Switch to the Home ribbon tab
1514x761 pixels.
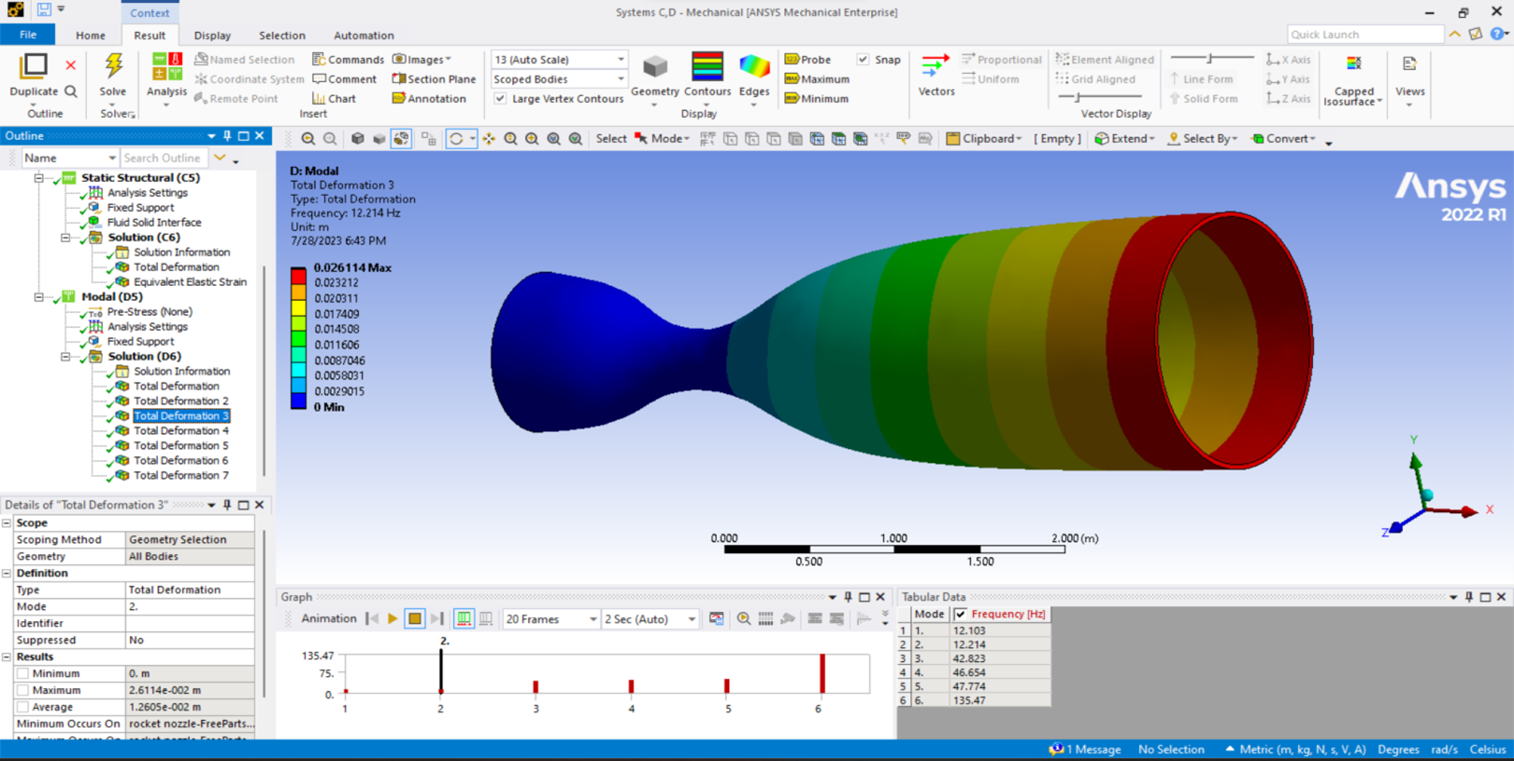click(x=90, y=35)
